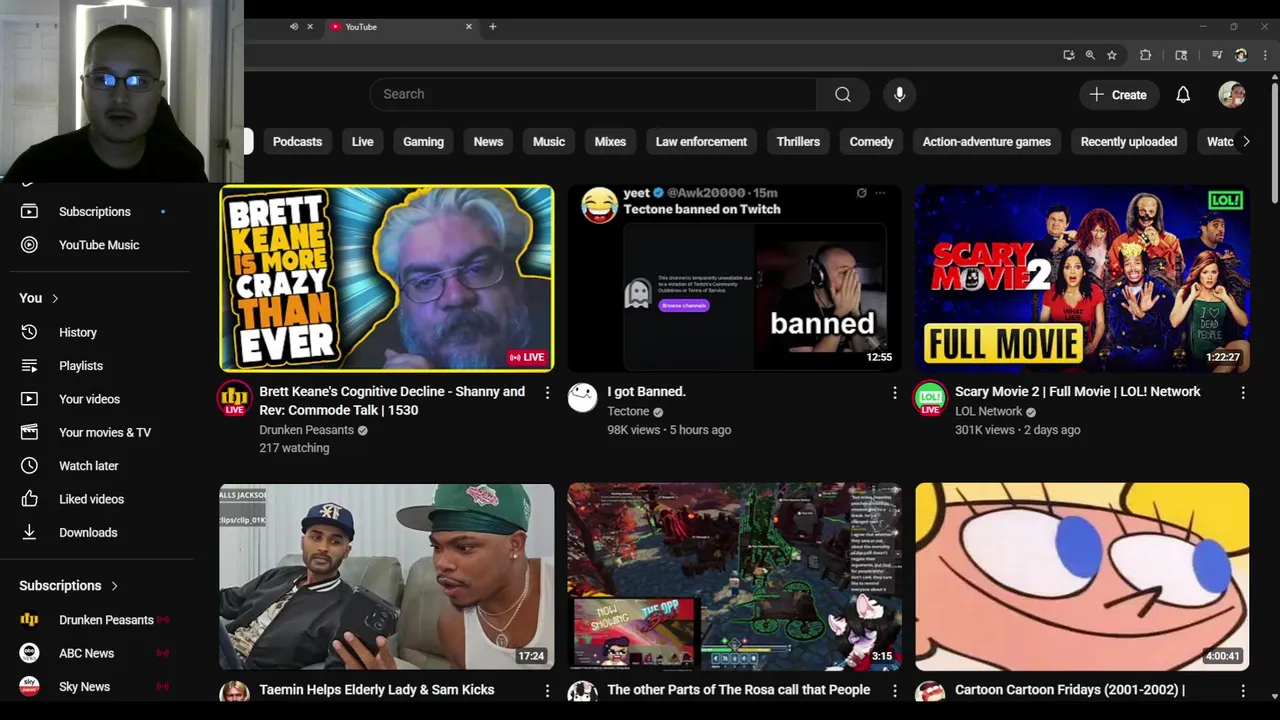This screenshot has height=720, width=1280.
Task: Click the Subscriptions sidebar icon
Action: click(29, 211)
